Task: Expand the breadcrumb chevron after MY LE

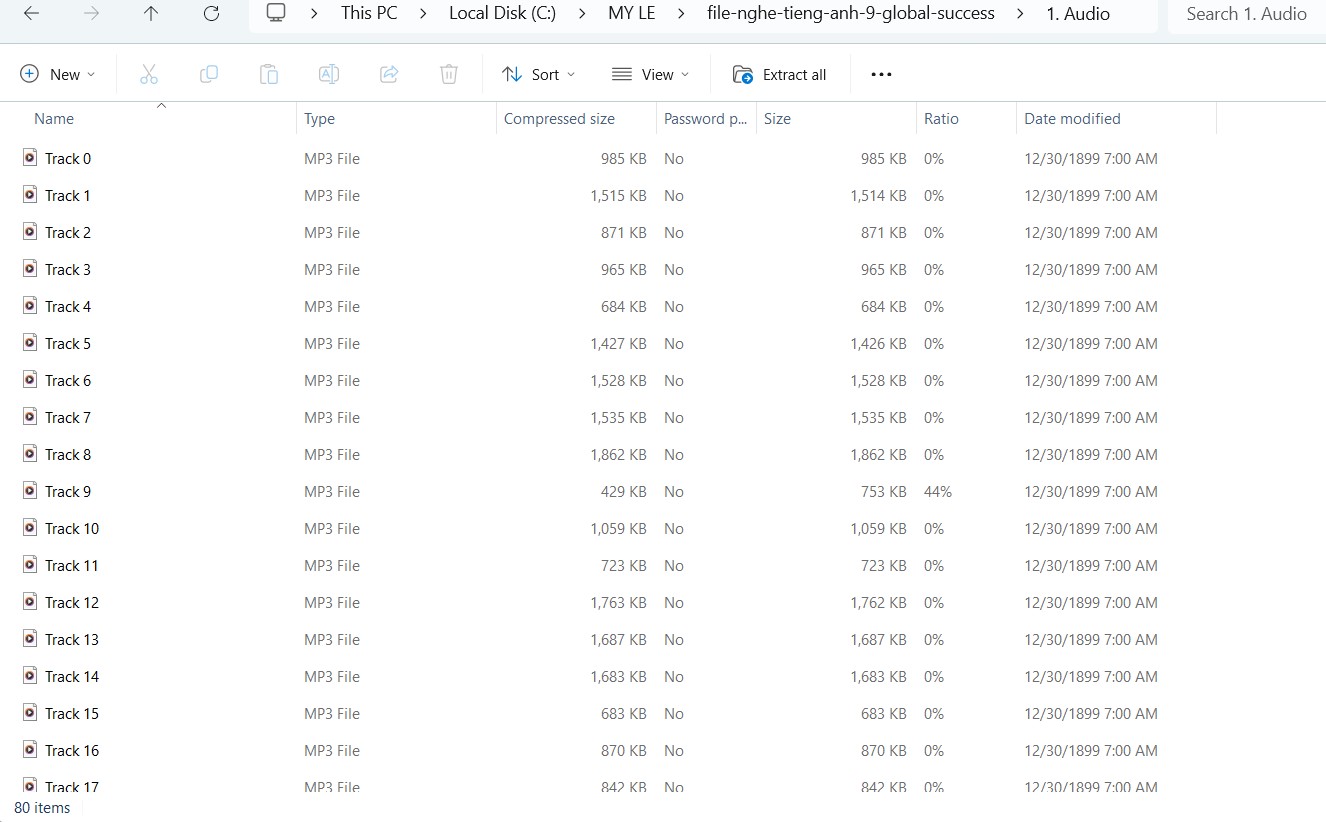Action: tap(679, 13)
